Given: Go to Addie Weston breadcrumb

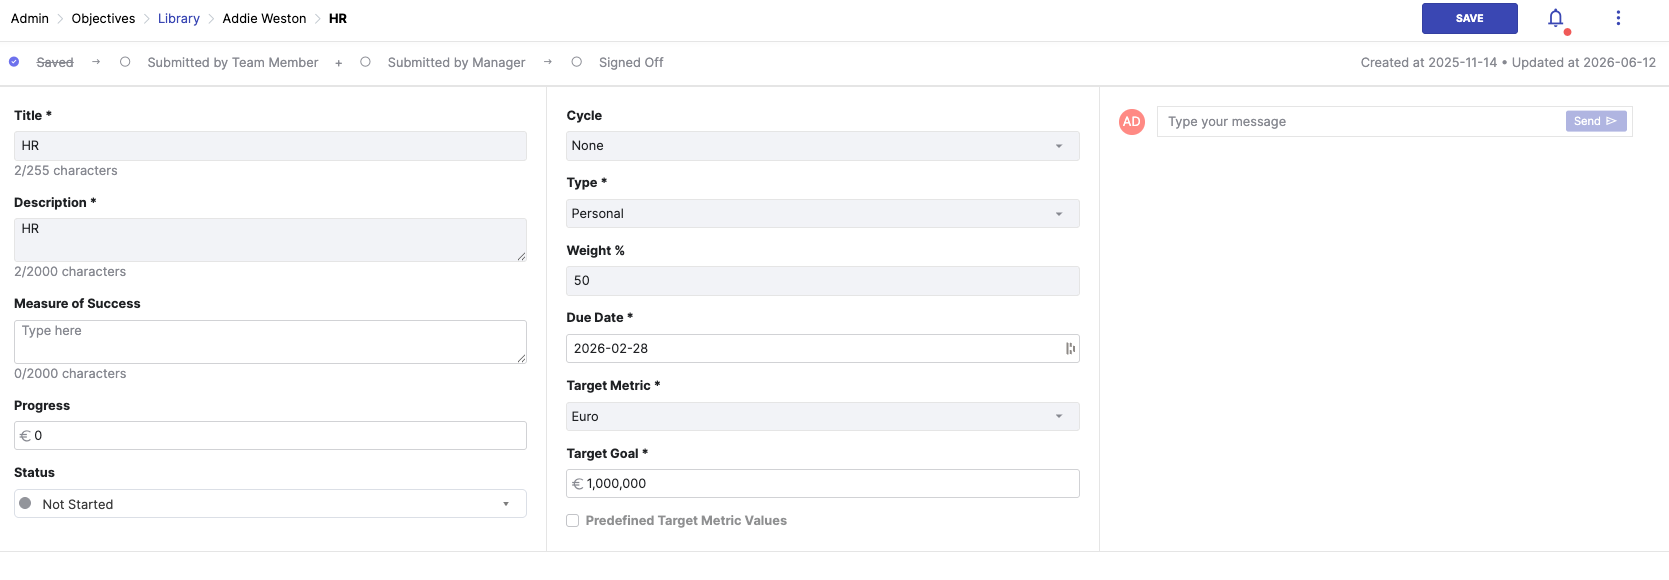Looking at the screenshot, I should (x=264, y=18).
